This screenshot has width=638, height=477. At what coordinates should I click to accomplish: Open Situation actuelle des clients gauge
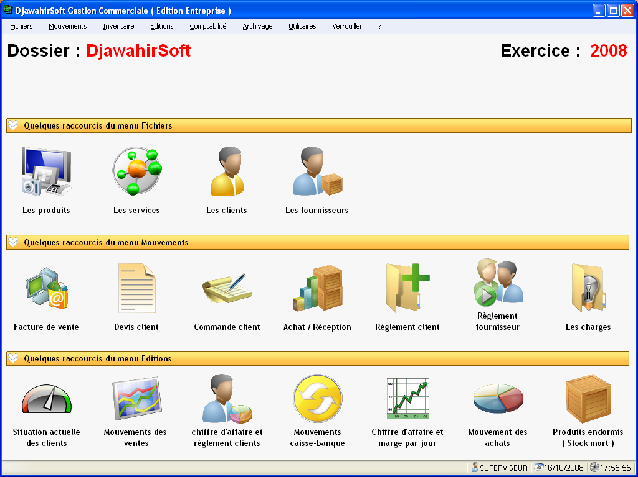click(46, 399)
